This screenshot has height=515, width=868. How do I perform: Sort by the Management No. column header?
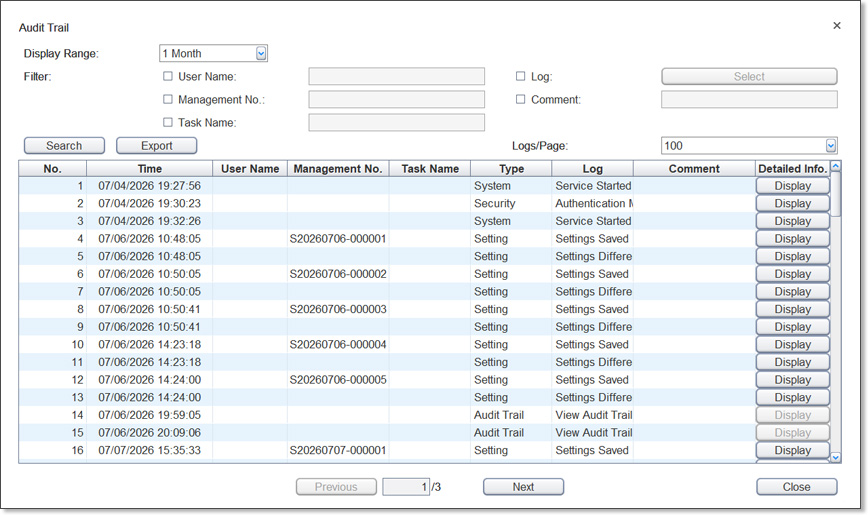338,169
